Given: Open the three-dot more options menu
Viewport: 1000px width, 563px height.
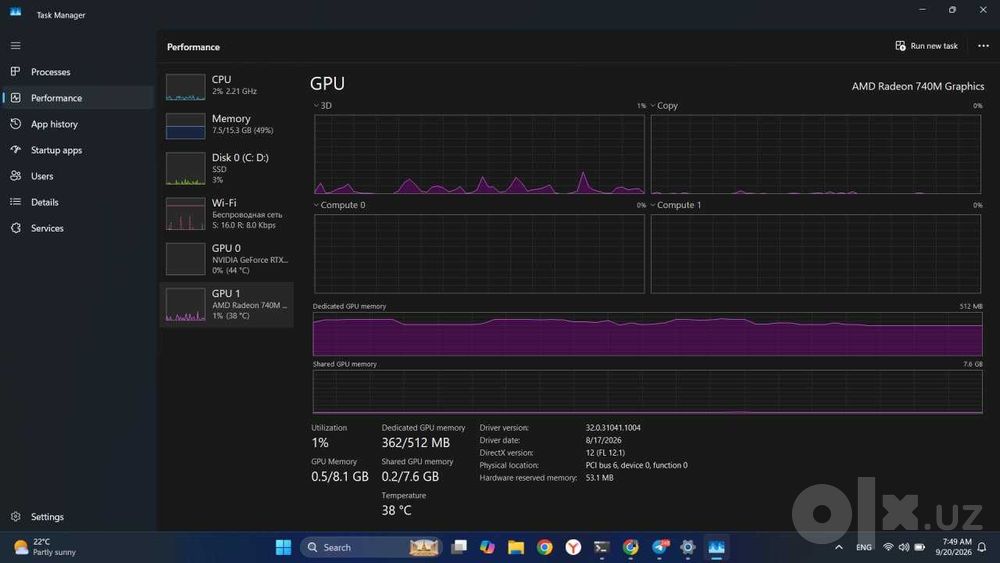Looking at the screenshot, I should click(983, 46).
